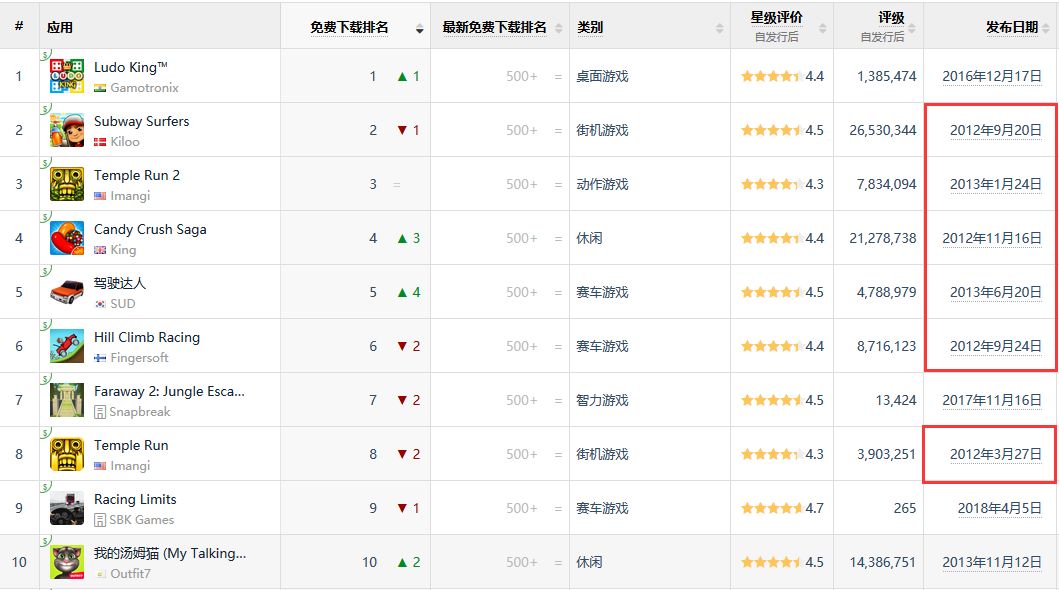Click US flag beside Imangi in Temple Run 2 row

100,196
